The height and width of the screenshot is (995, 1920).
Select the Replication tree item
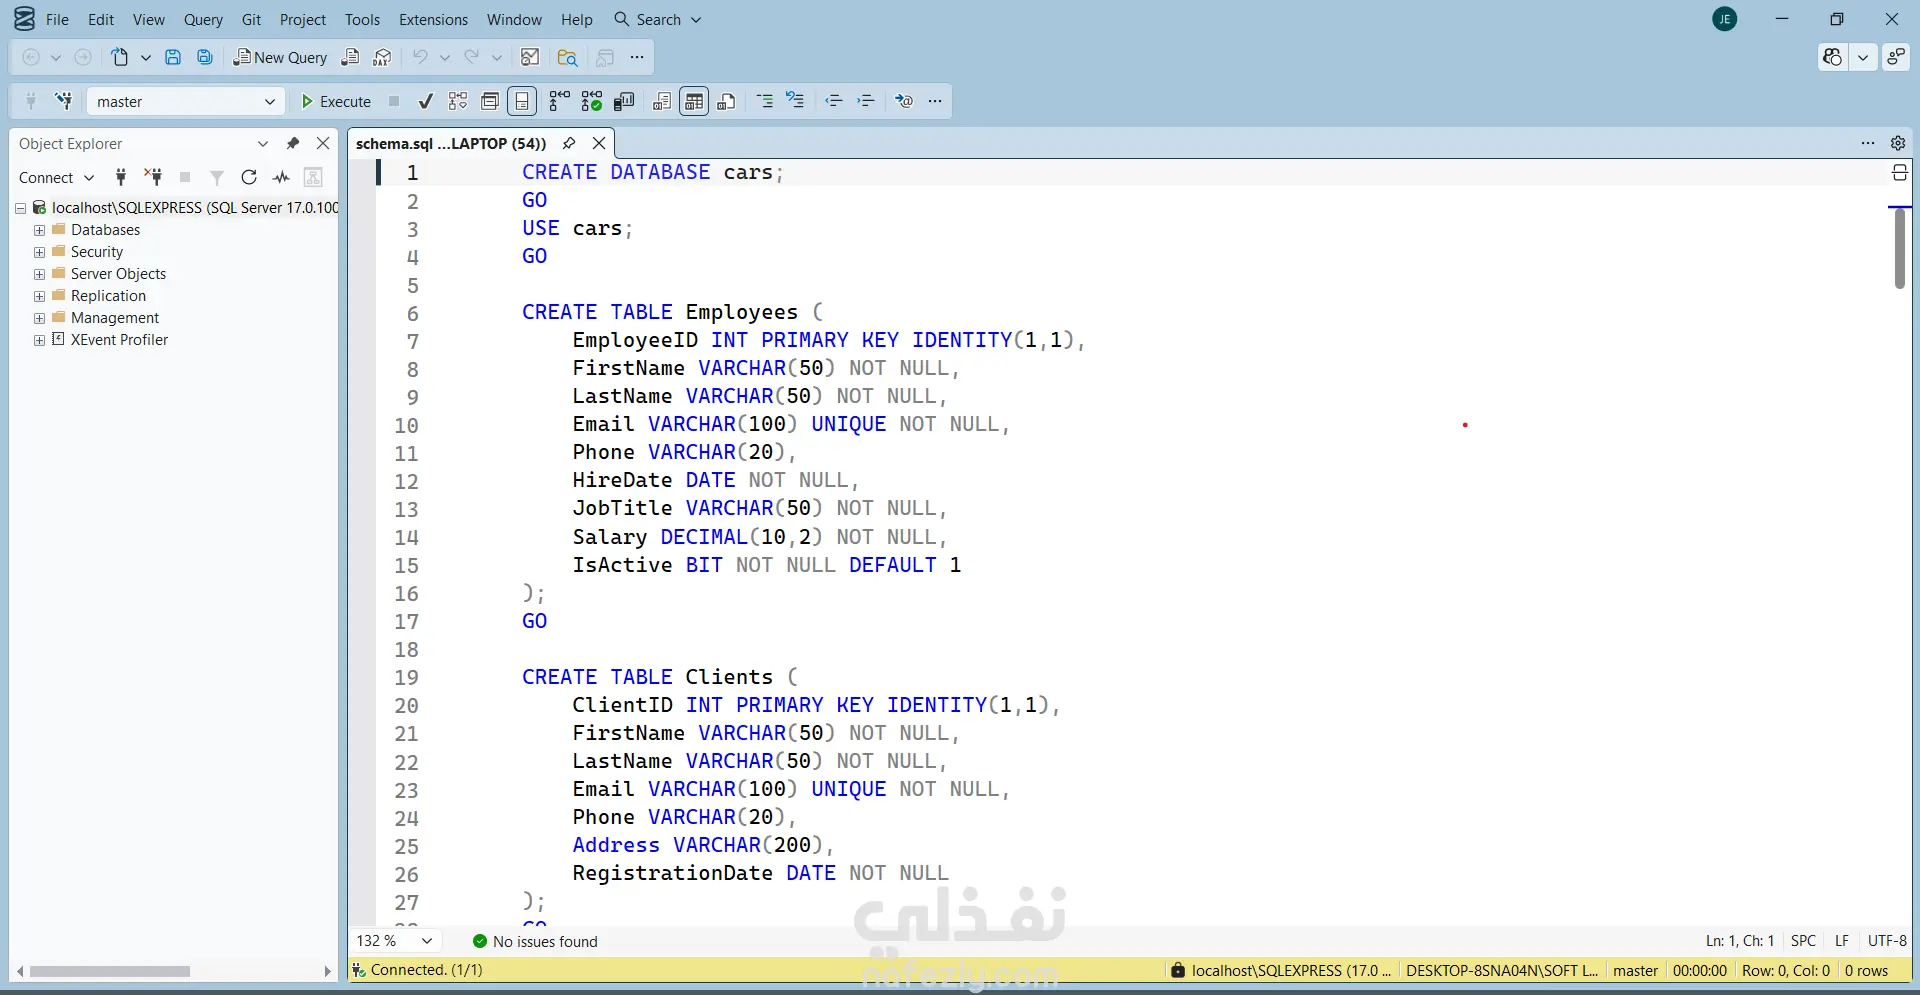108,296
